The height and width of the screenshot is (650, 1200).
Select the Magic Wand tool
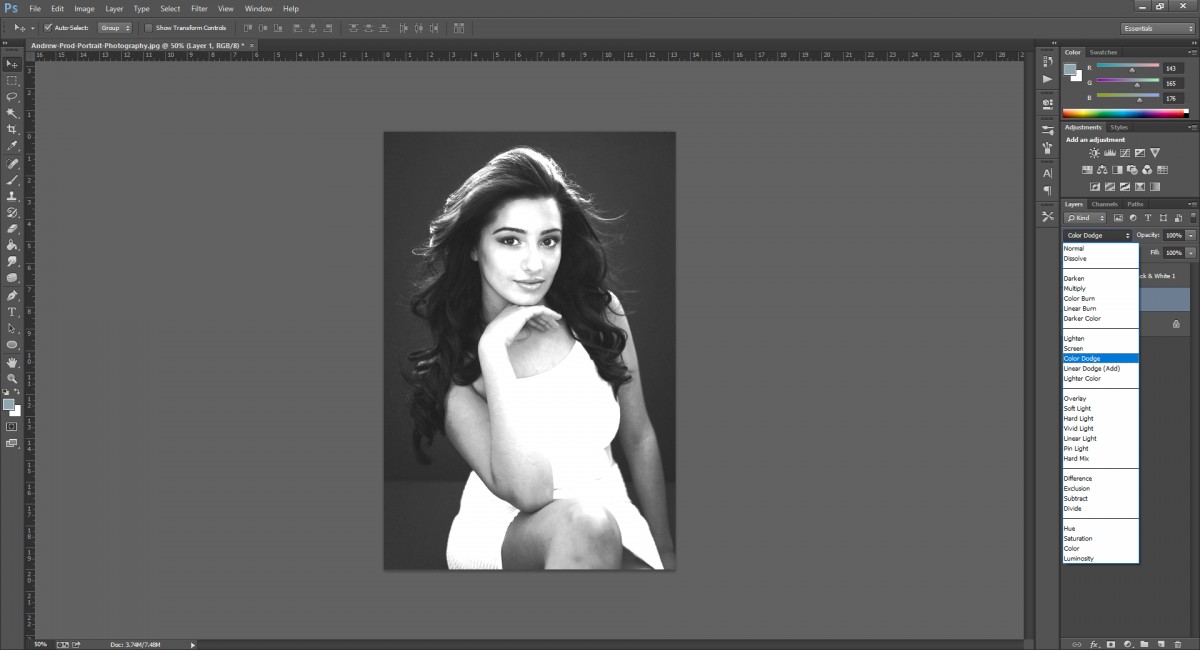click(12, 113)
